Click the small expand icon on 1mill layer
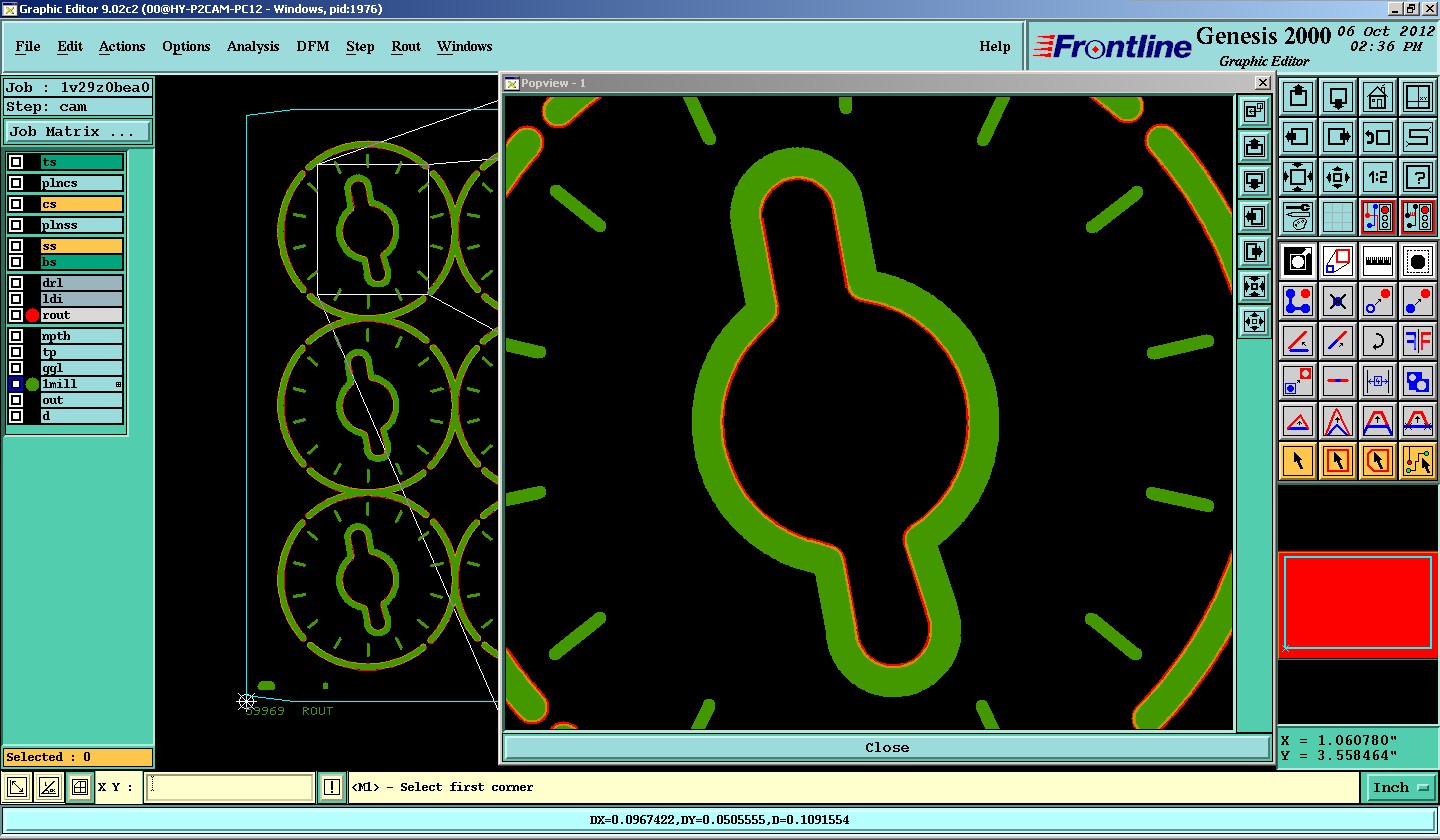This screenshot has width=1440, height=840. click(x=118, y=384)
